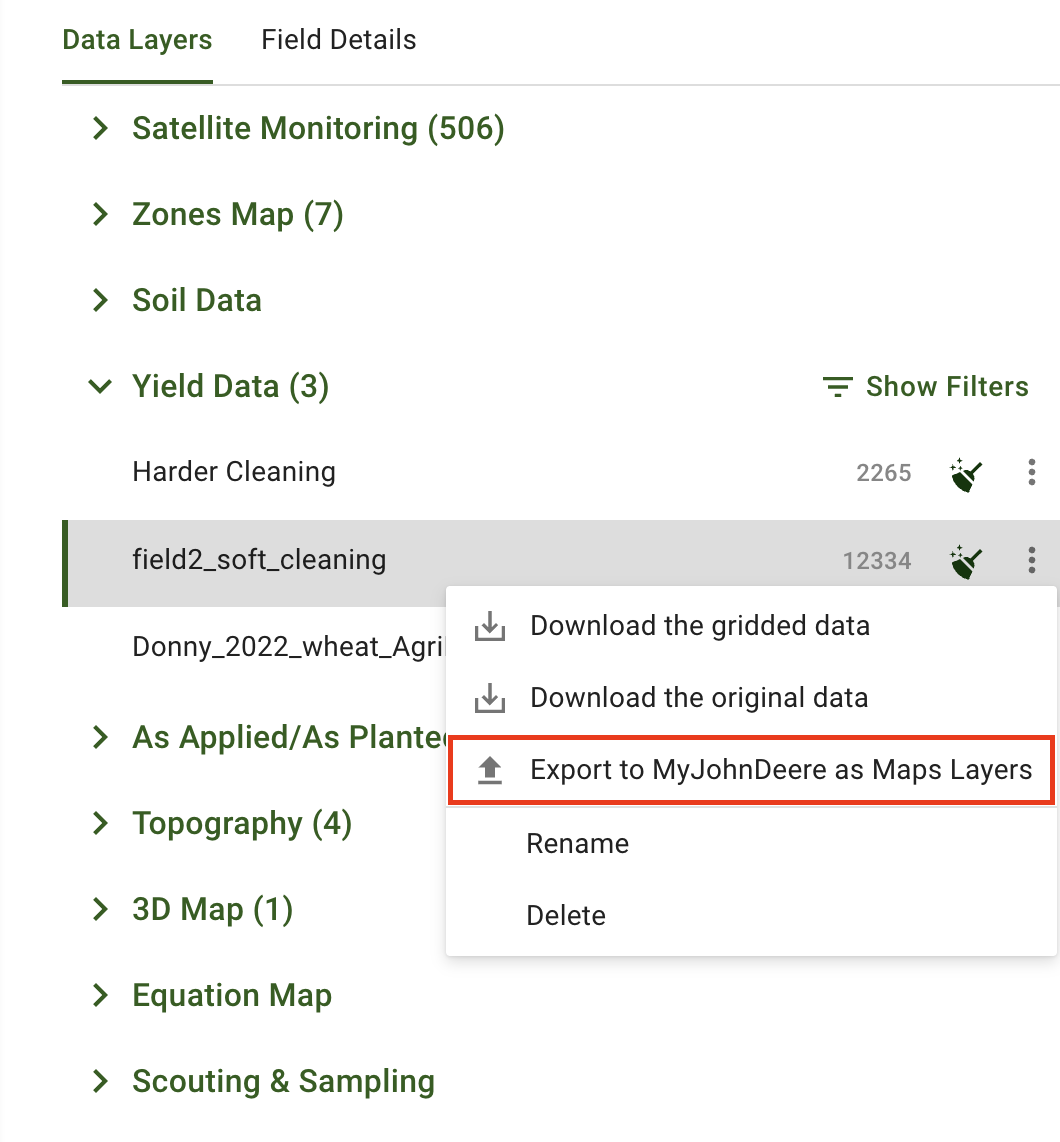Expand the Zones Map section

[100, 215]
